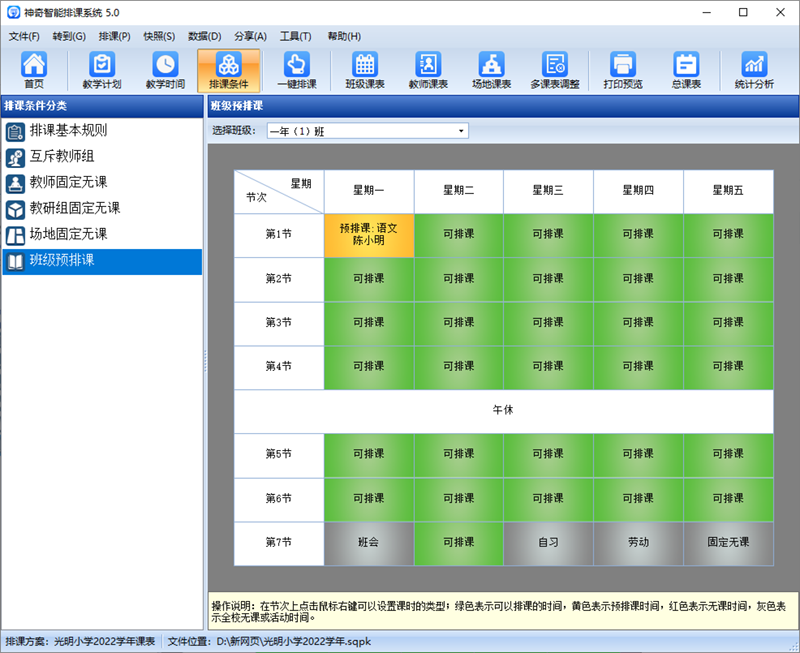Click the gray 自习 cell on 星期三
The height and width of the screenshot is (653, 800).
tap(548, 543)
